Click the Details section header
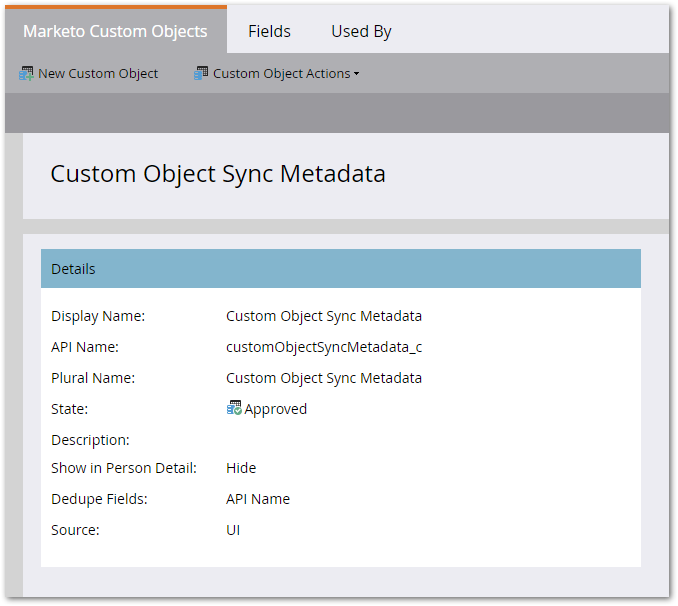The width and height of the screenshot is (678, 606). tap(340, 269)
